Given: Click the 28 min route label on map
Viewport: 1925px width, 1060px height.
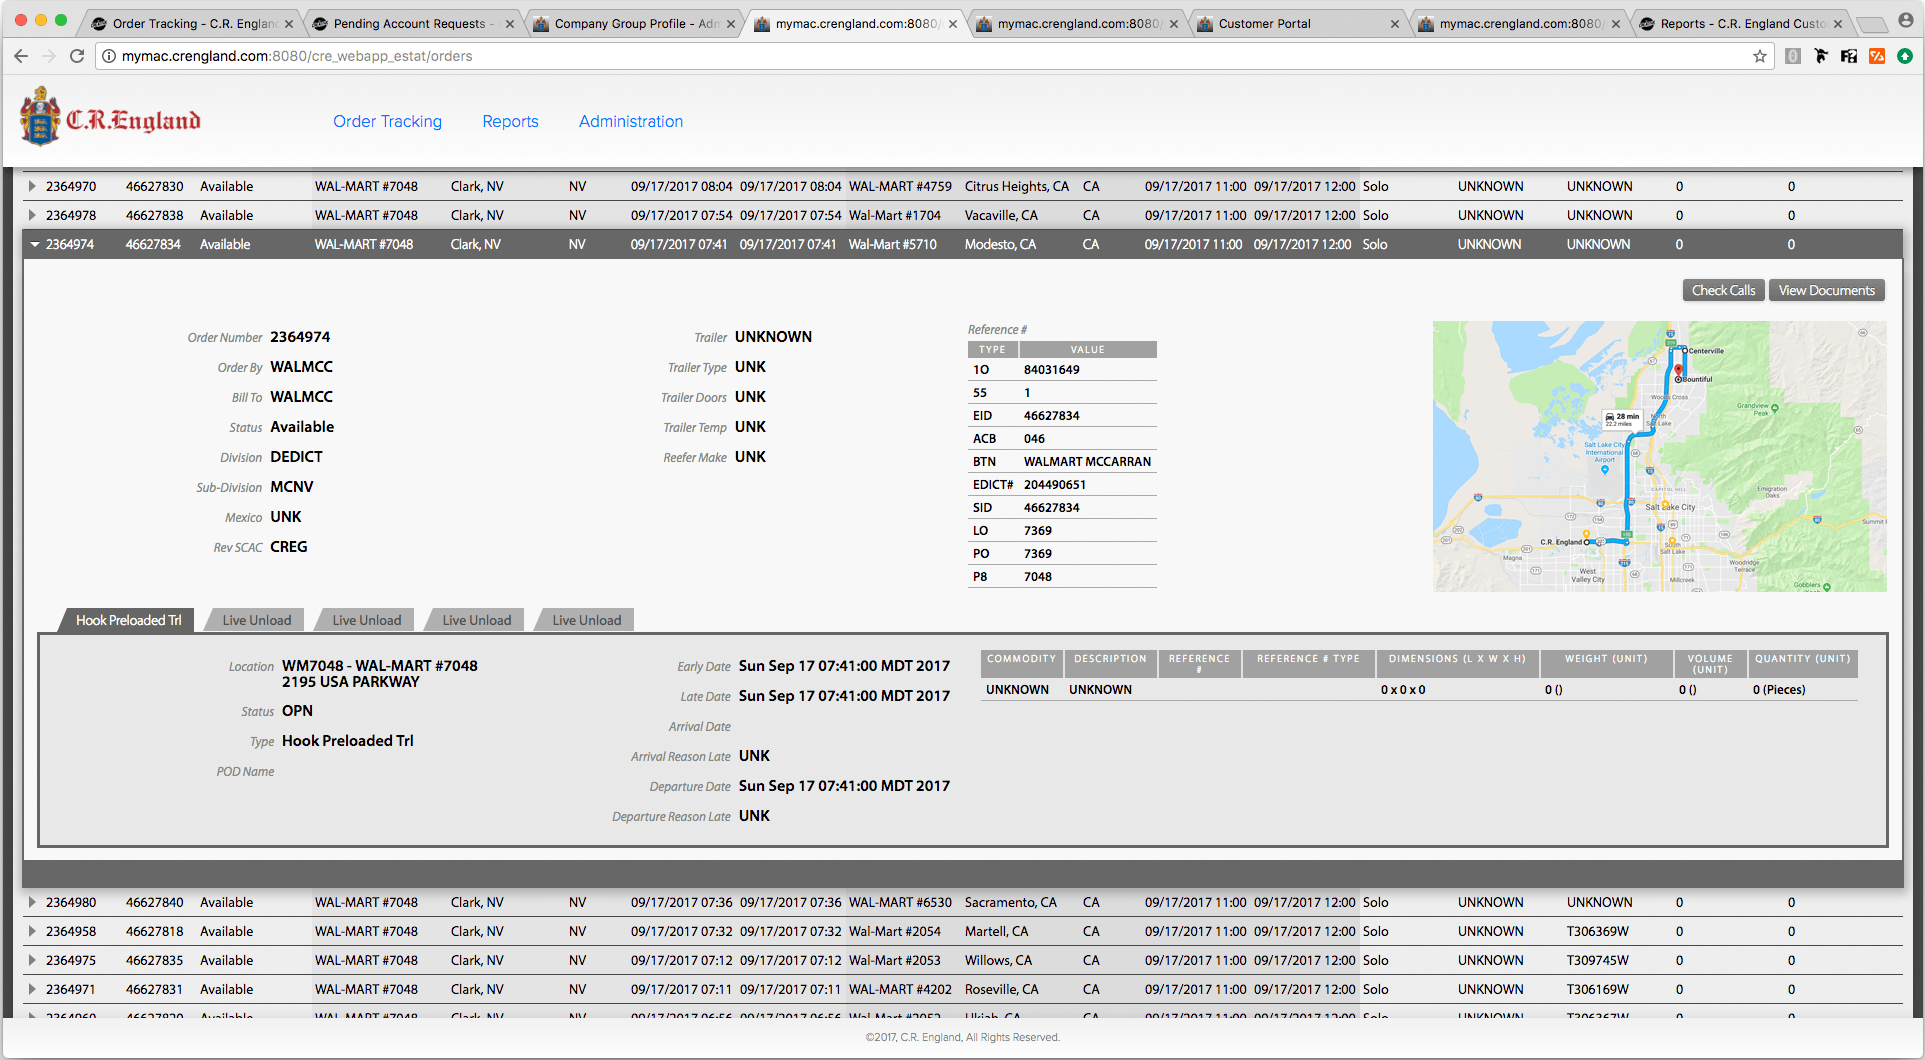Looking at the screenshot, I should pos(1623,419).
